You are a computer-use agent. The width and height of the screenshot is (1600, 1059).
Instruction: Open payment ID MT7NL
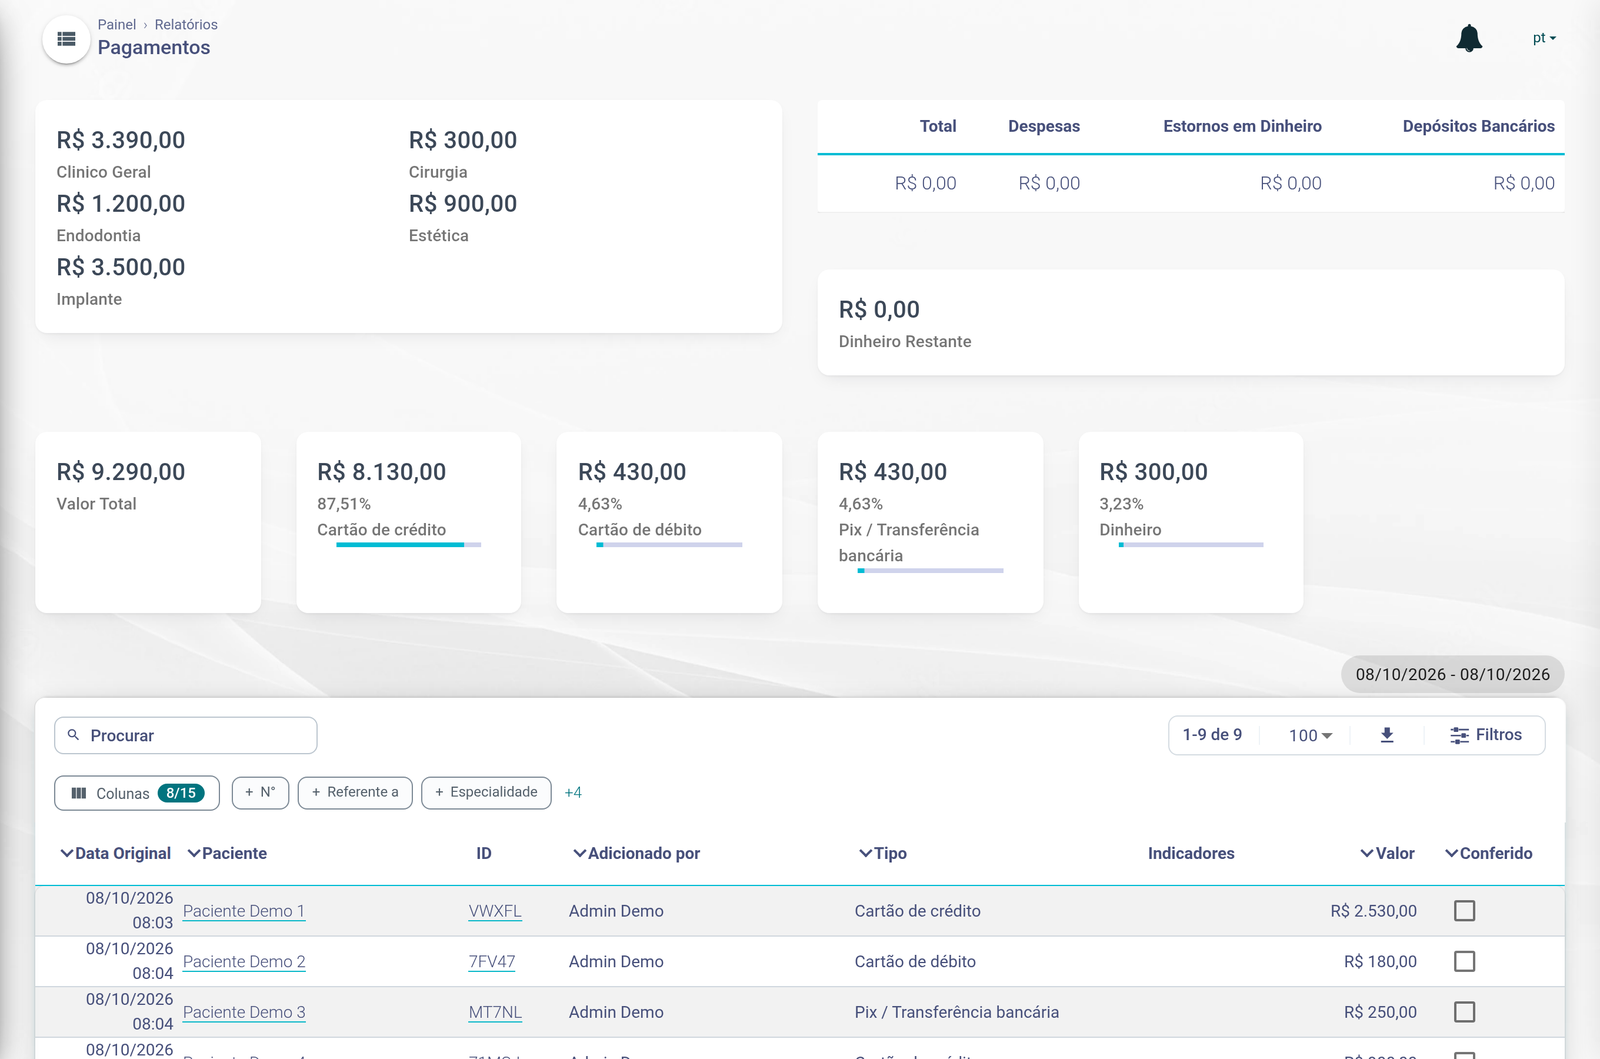coord(495,1012)
